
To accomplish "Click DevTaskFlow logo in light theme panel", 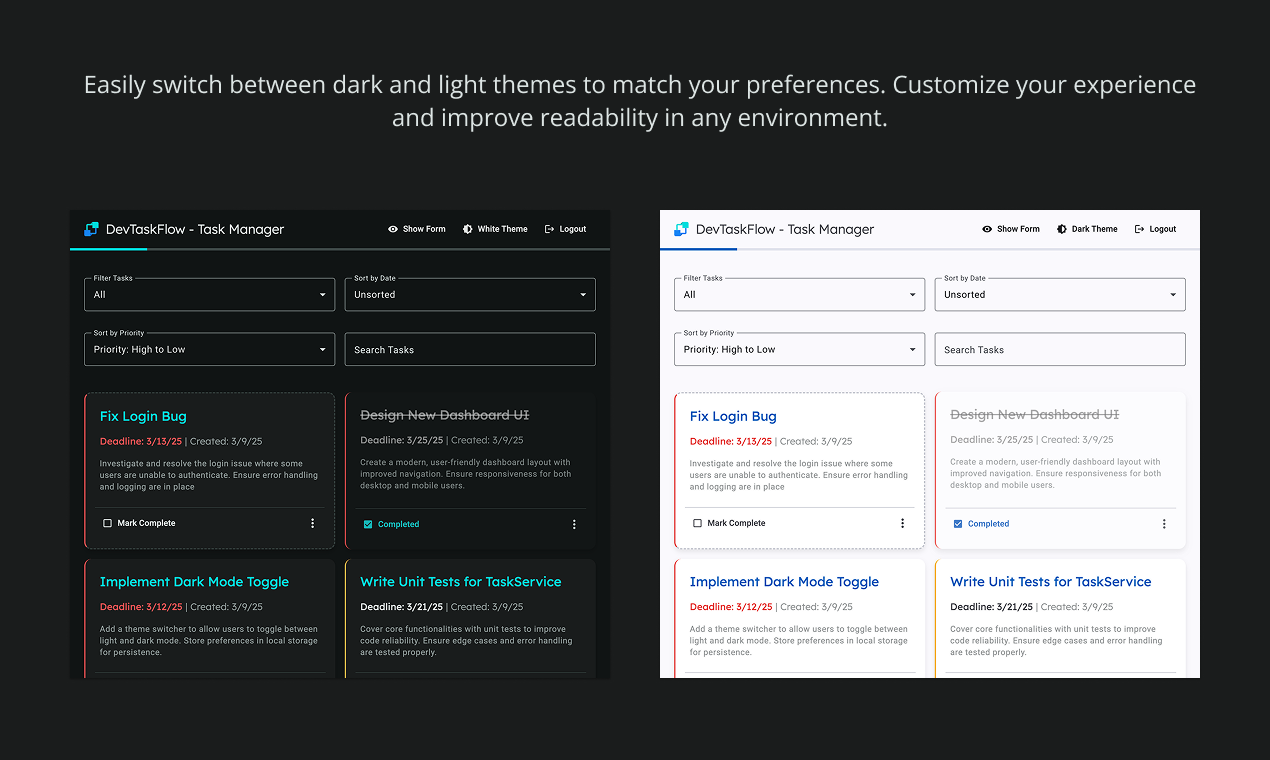I will pos(682,229).
